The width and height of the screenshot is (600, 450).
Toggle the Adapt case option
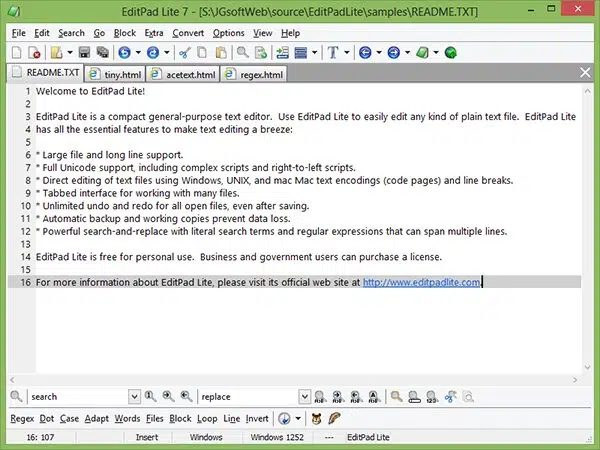pos(96,419)
